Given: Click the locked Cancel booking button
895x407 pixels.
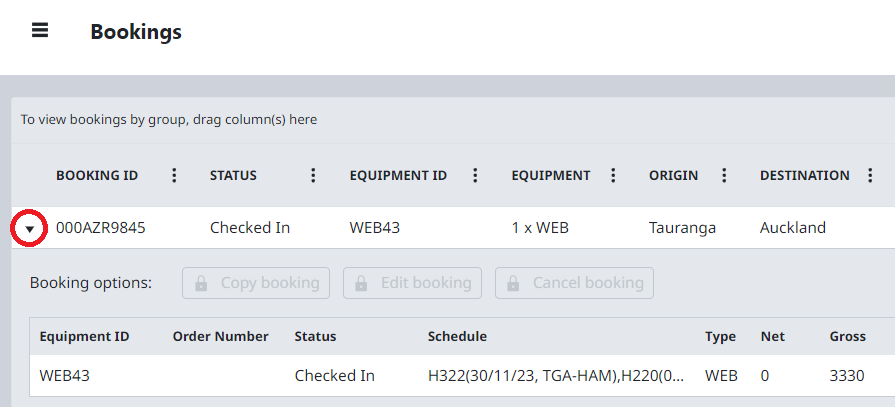Looking at the screenshot, I should point(574,283).
